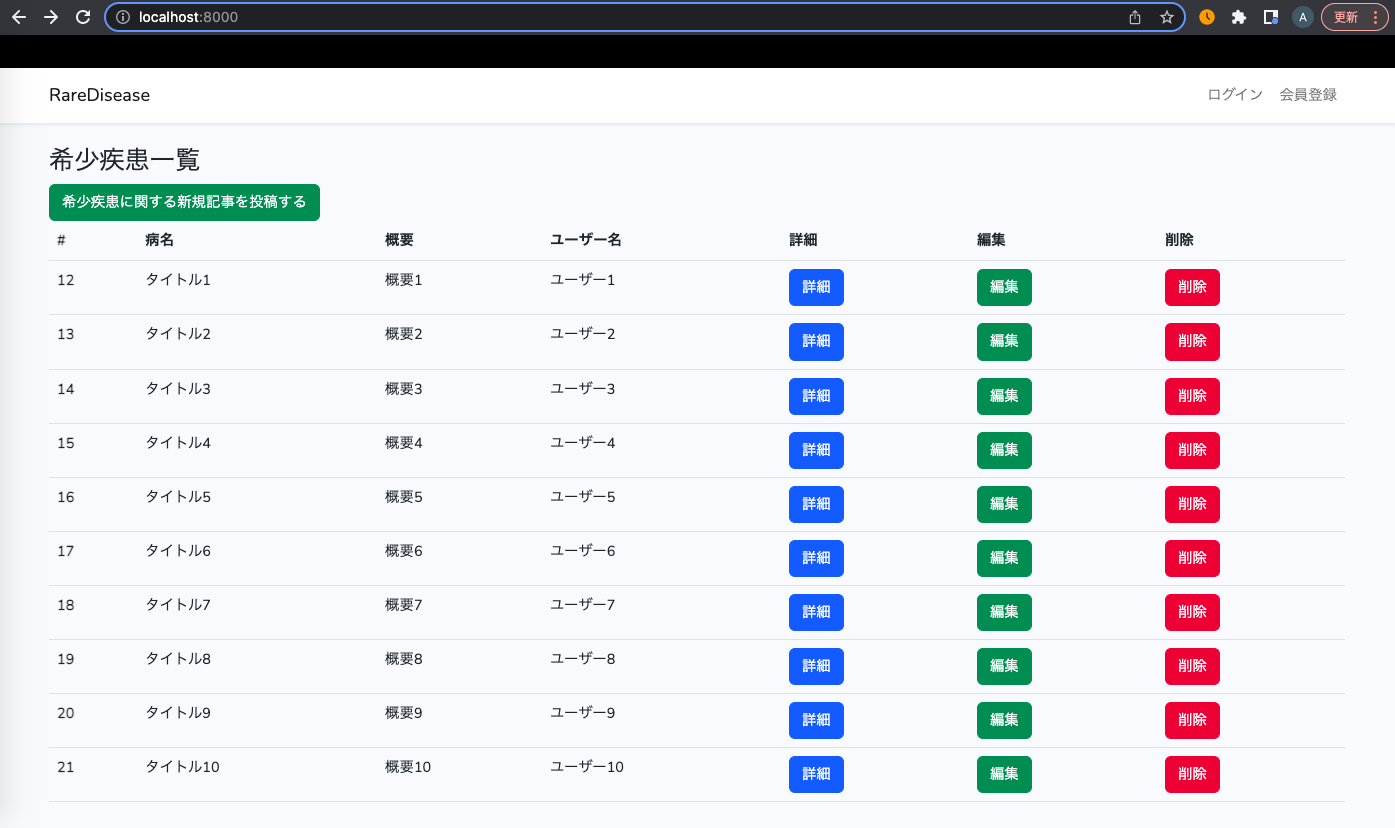The image size is (1395, 828).
Task: Click the forward navigation arrow
Action: point(50,16)
